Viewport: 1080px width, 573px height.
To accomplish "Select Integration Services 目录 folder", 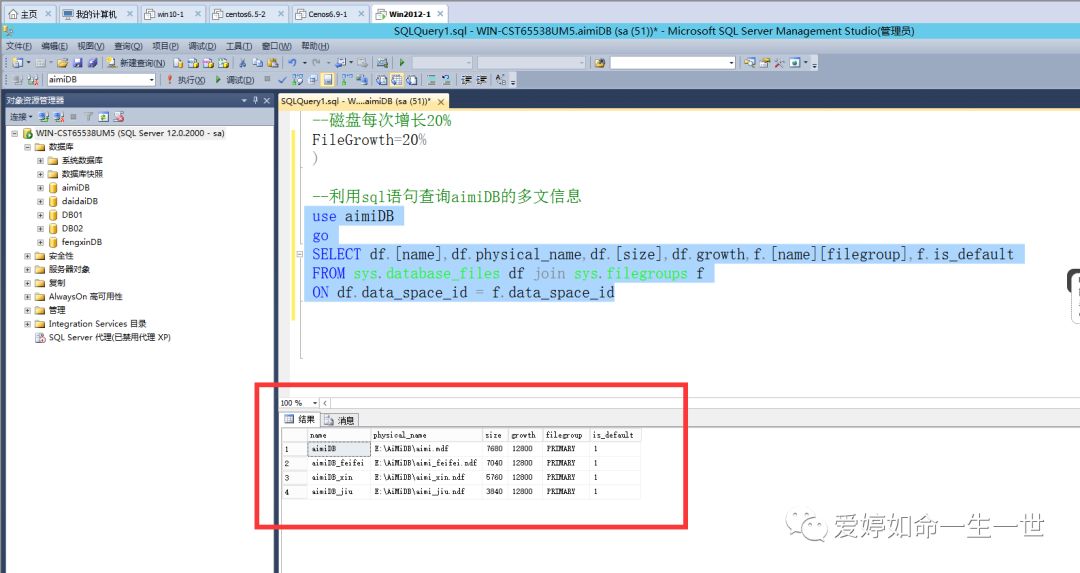I will point(97,324).
